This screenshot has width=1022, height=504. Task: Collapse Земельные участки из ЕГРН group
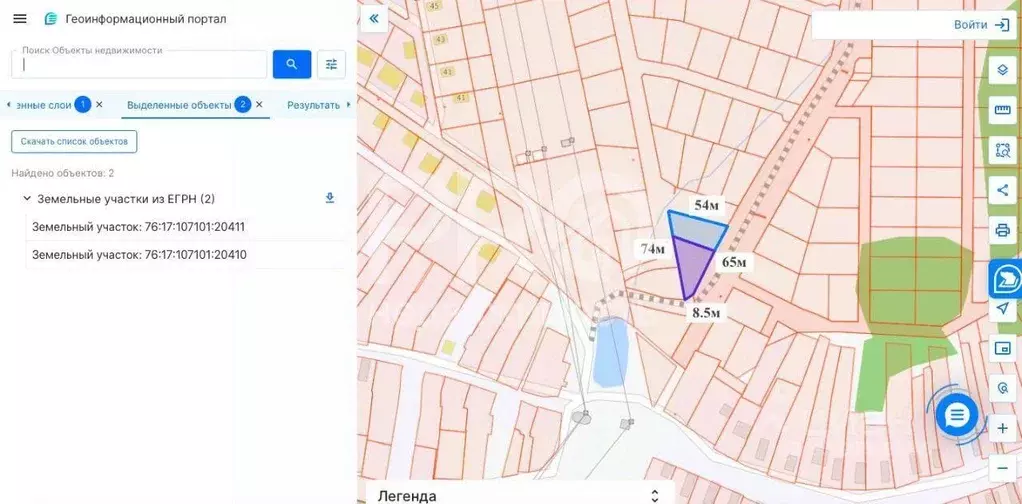point(27,198)
